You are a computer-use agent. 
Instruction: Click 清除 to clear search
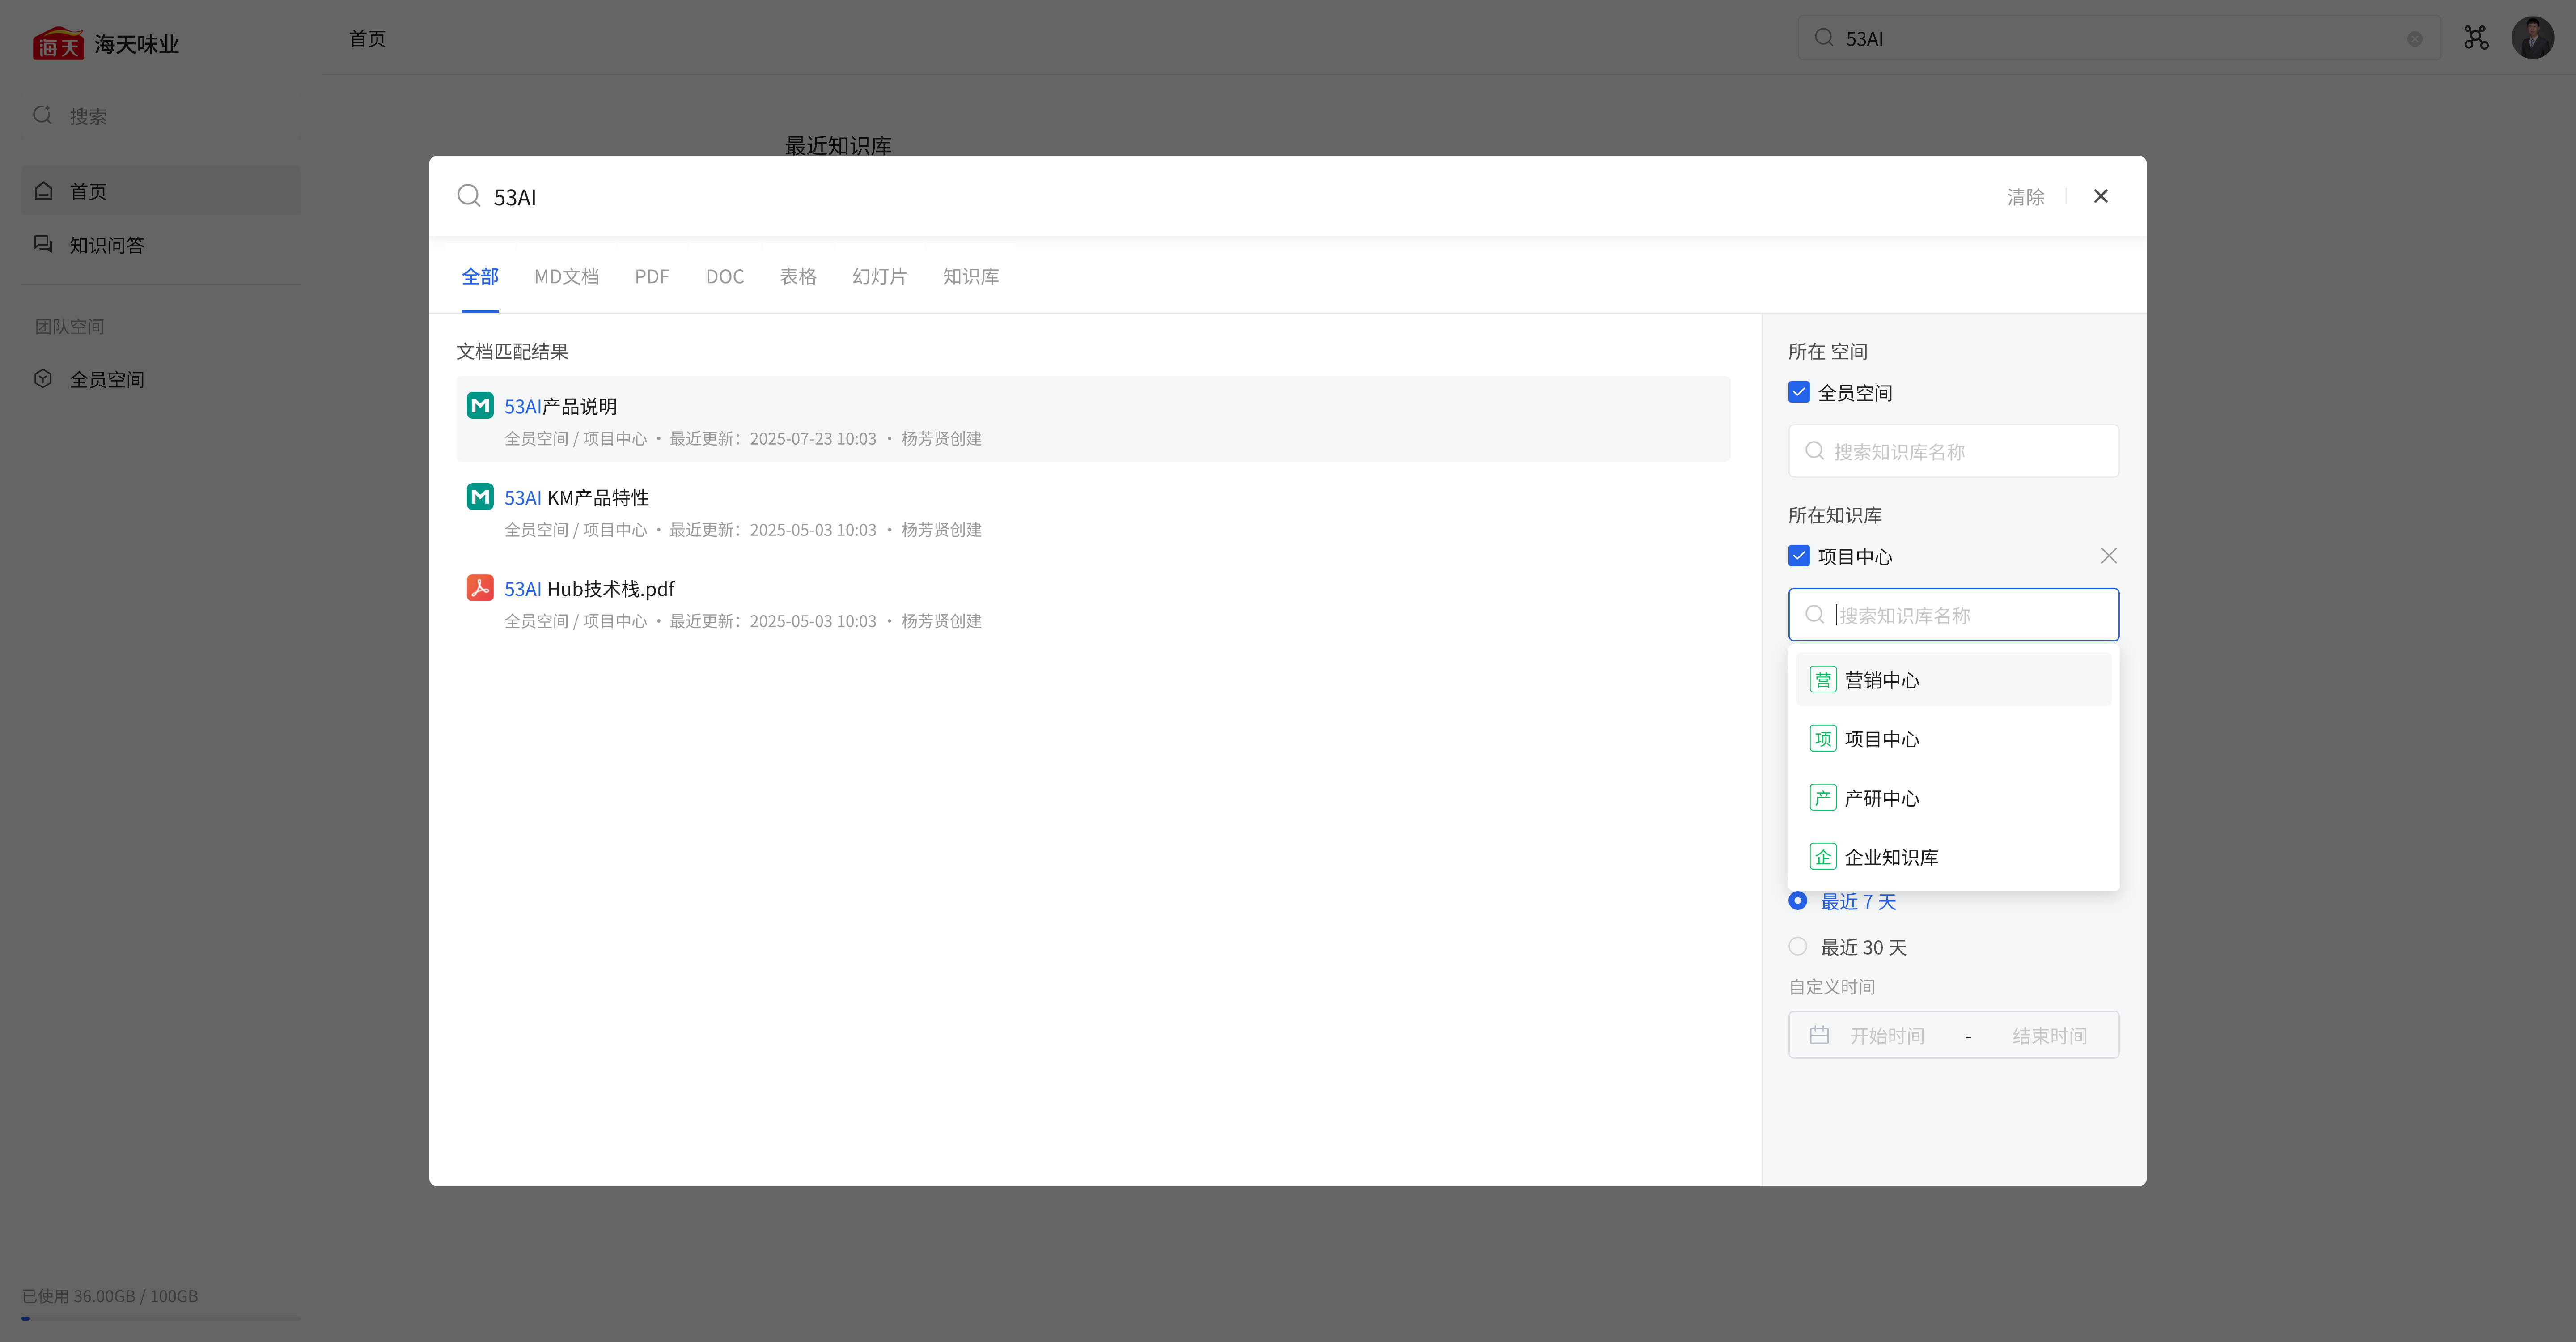2025,197
